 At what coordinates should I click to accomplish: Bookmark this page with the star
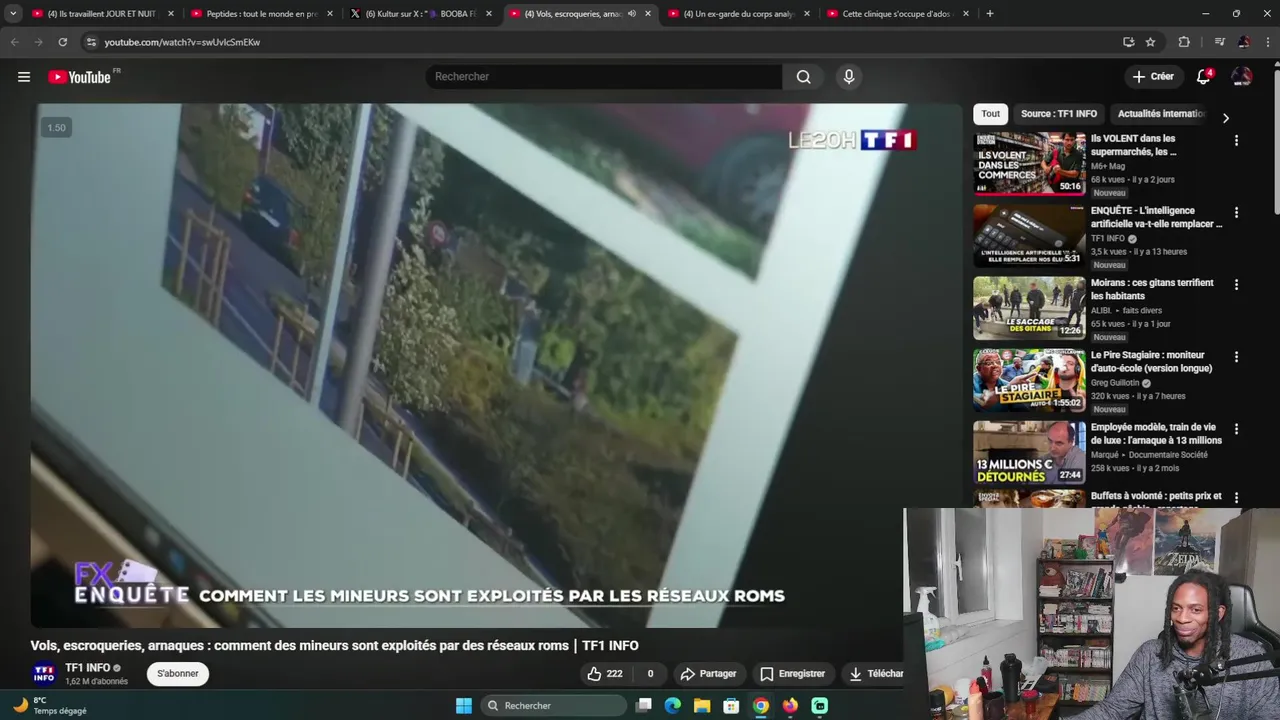pyautogui.click(x=1150, y=42)
